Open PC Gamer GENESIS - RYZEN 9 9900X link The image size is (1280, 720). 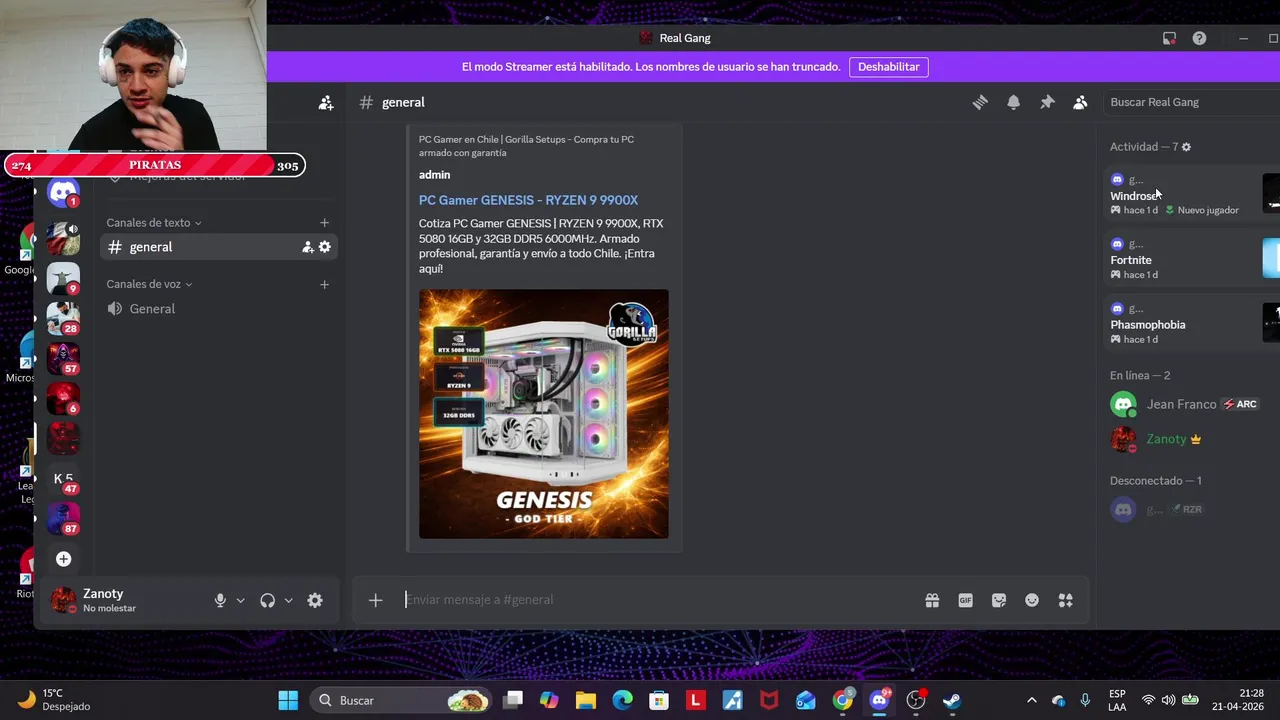coord(528,200)
